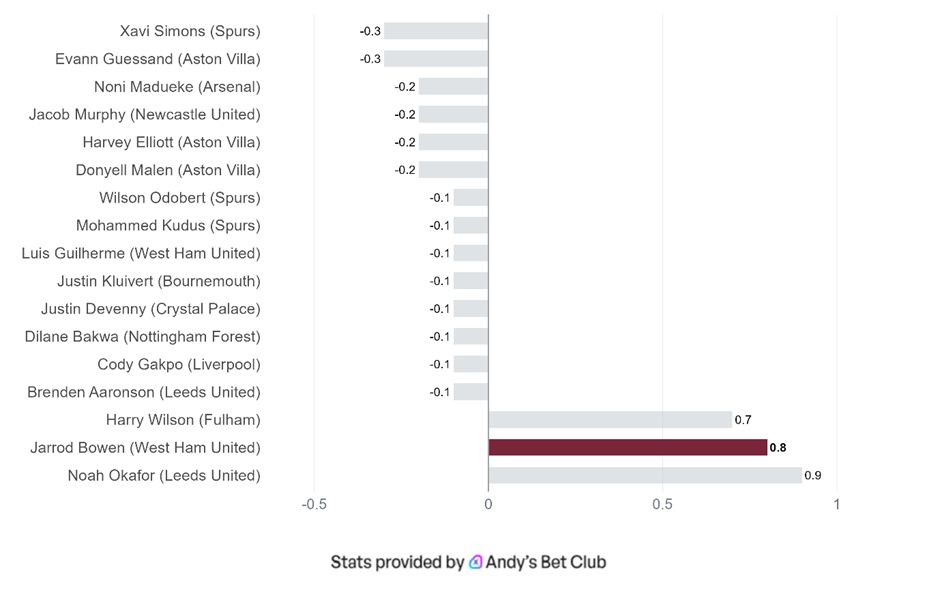Image resolution: width=940 pixels, height=598 pixels.
Task: Click the Cody Gakpo (Liverpool) label
Action: click(x=179, y=364)
